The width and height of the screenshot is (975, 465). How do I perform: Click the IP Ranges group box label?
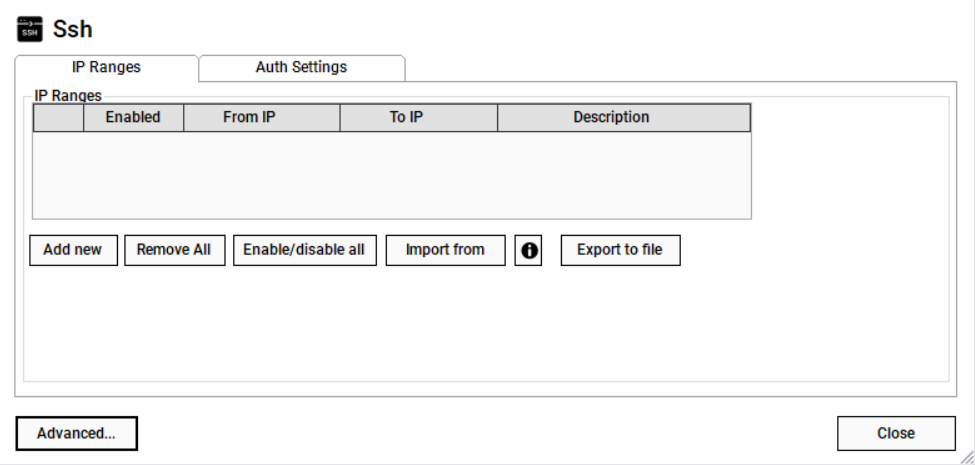68,96
